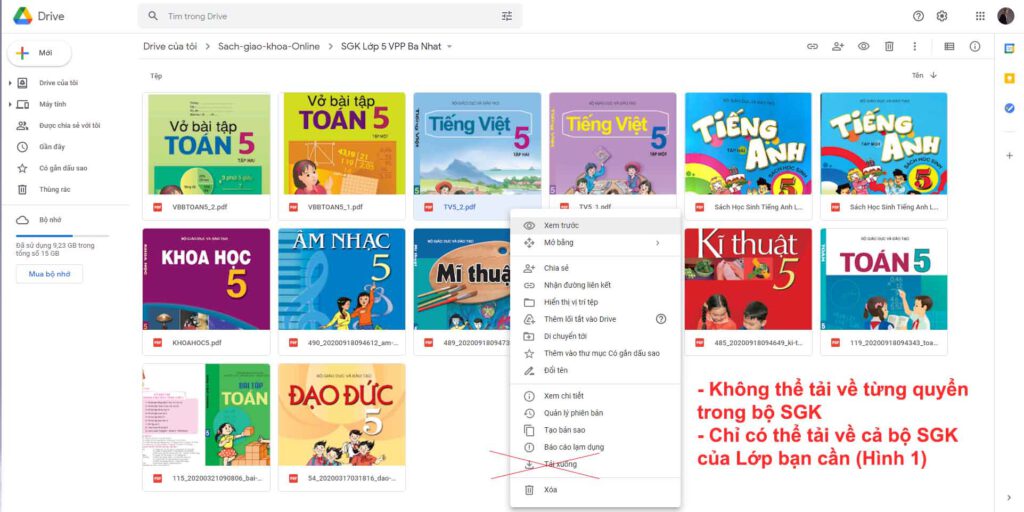Click the help icon beside Thêm lối tắt vào Drive
This screenshot has width=1024, height=512.
point(661,319)
